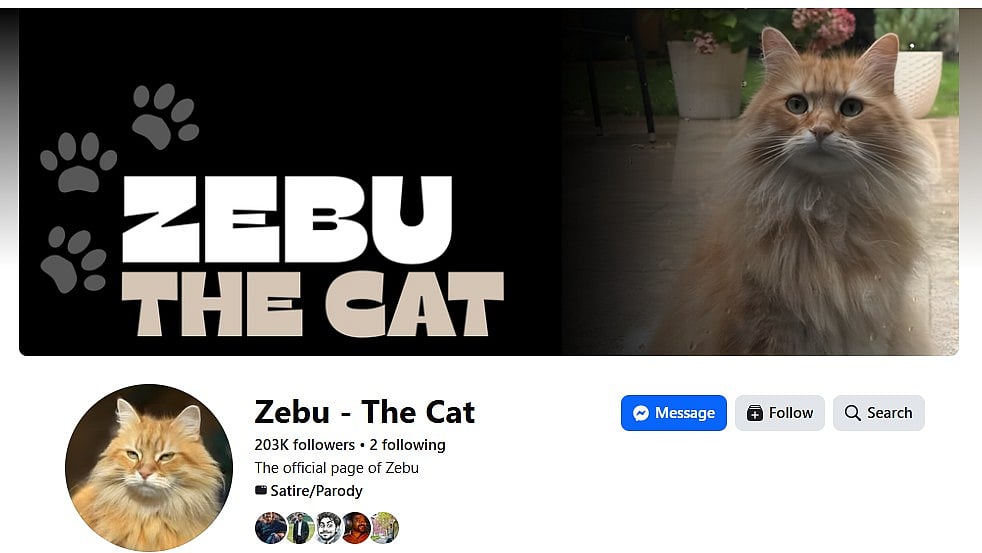Open the circular profile picture of Zebu
The image size is (982, 553).
[x=149, y=468]
